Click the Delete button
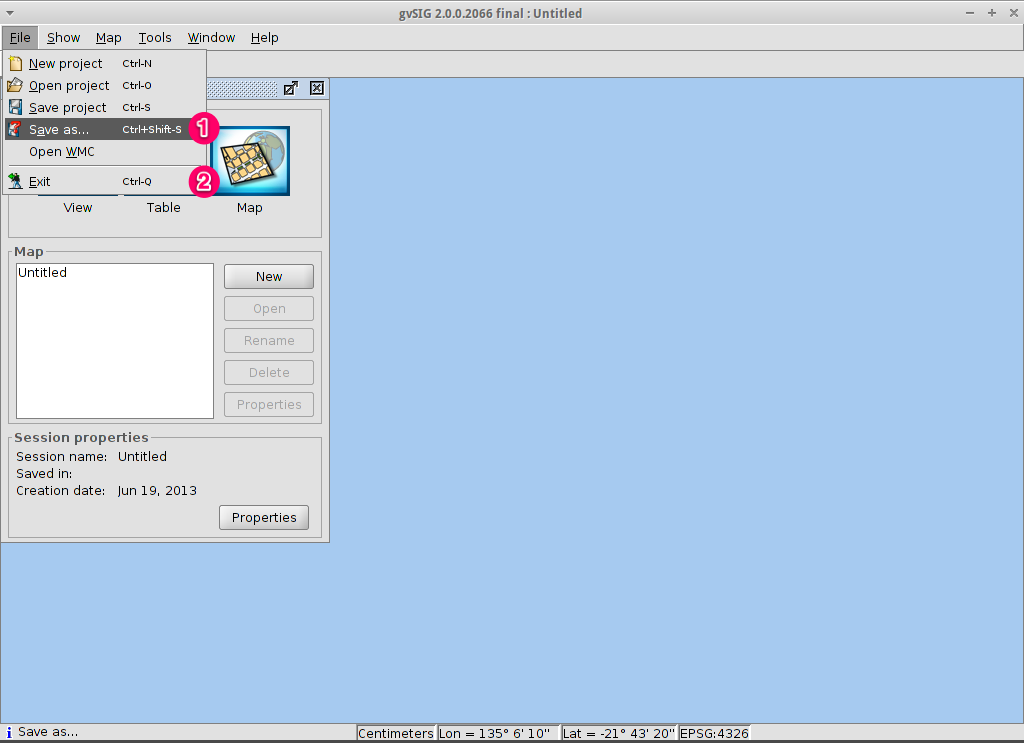Screen dimensions: 1024x743 (x=269, y=372)
